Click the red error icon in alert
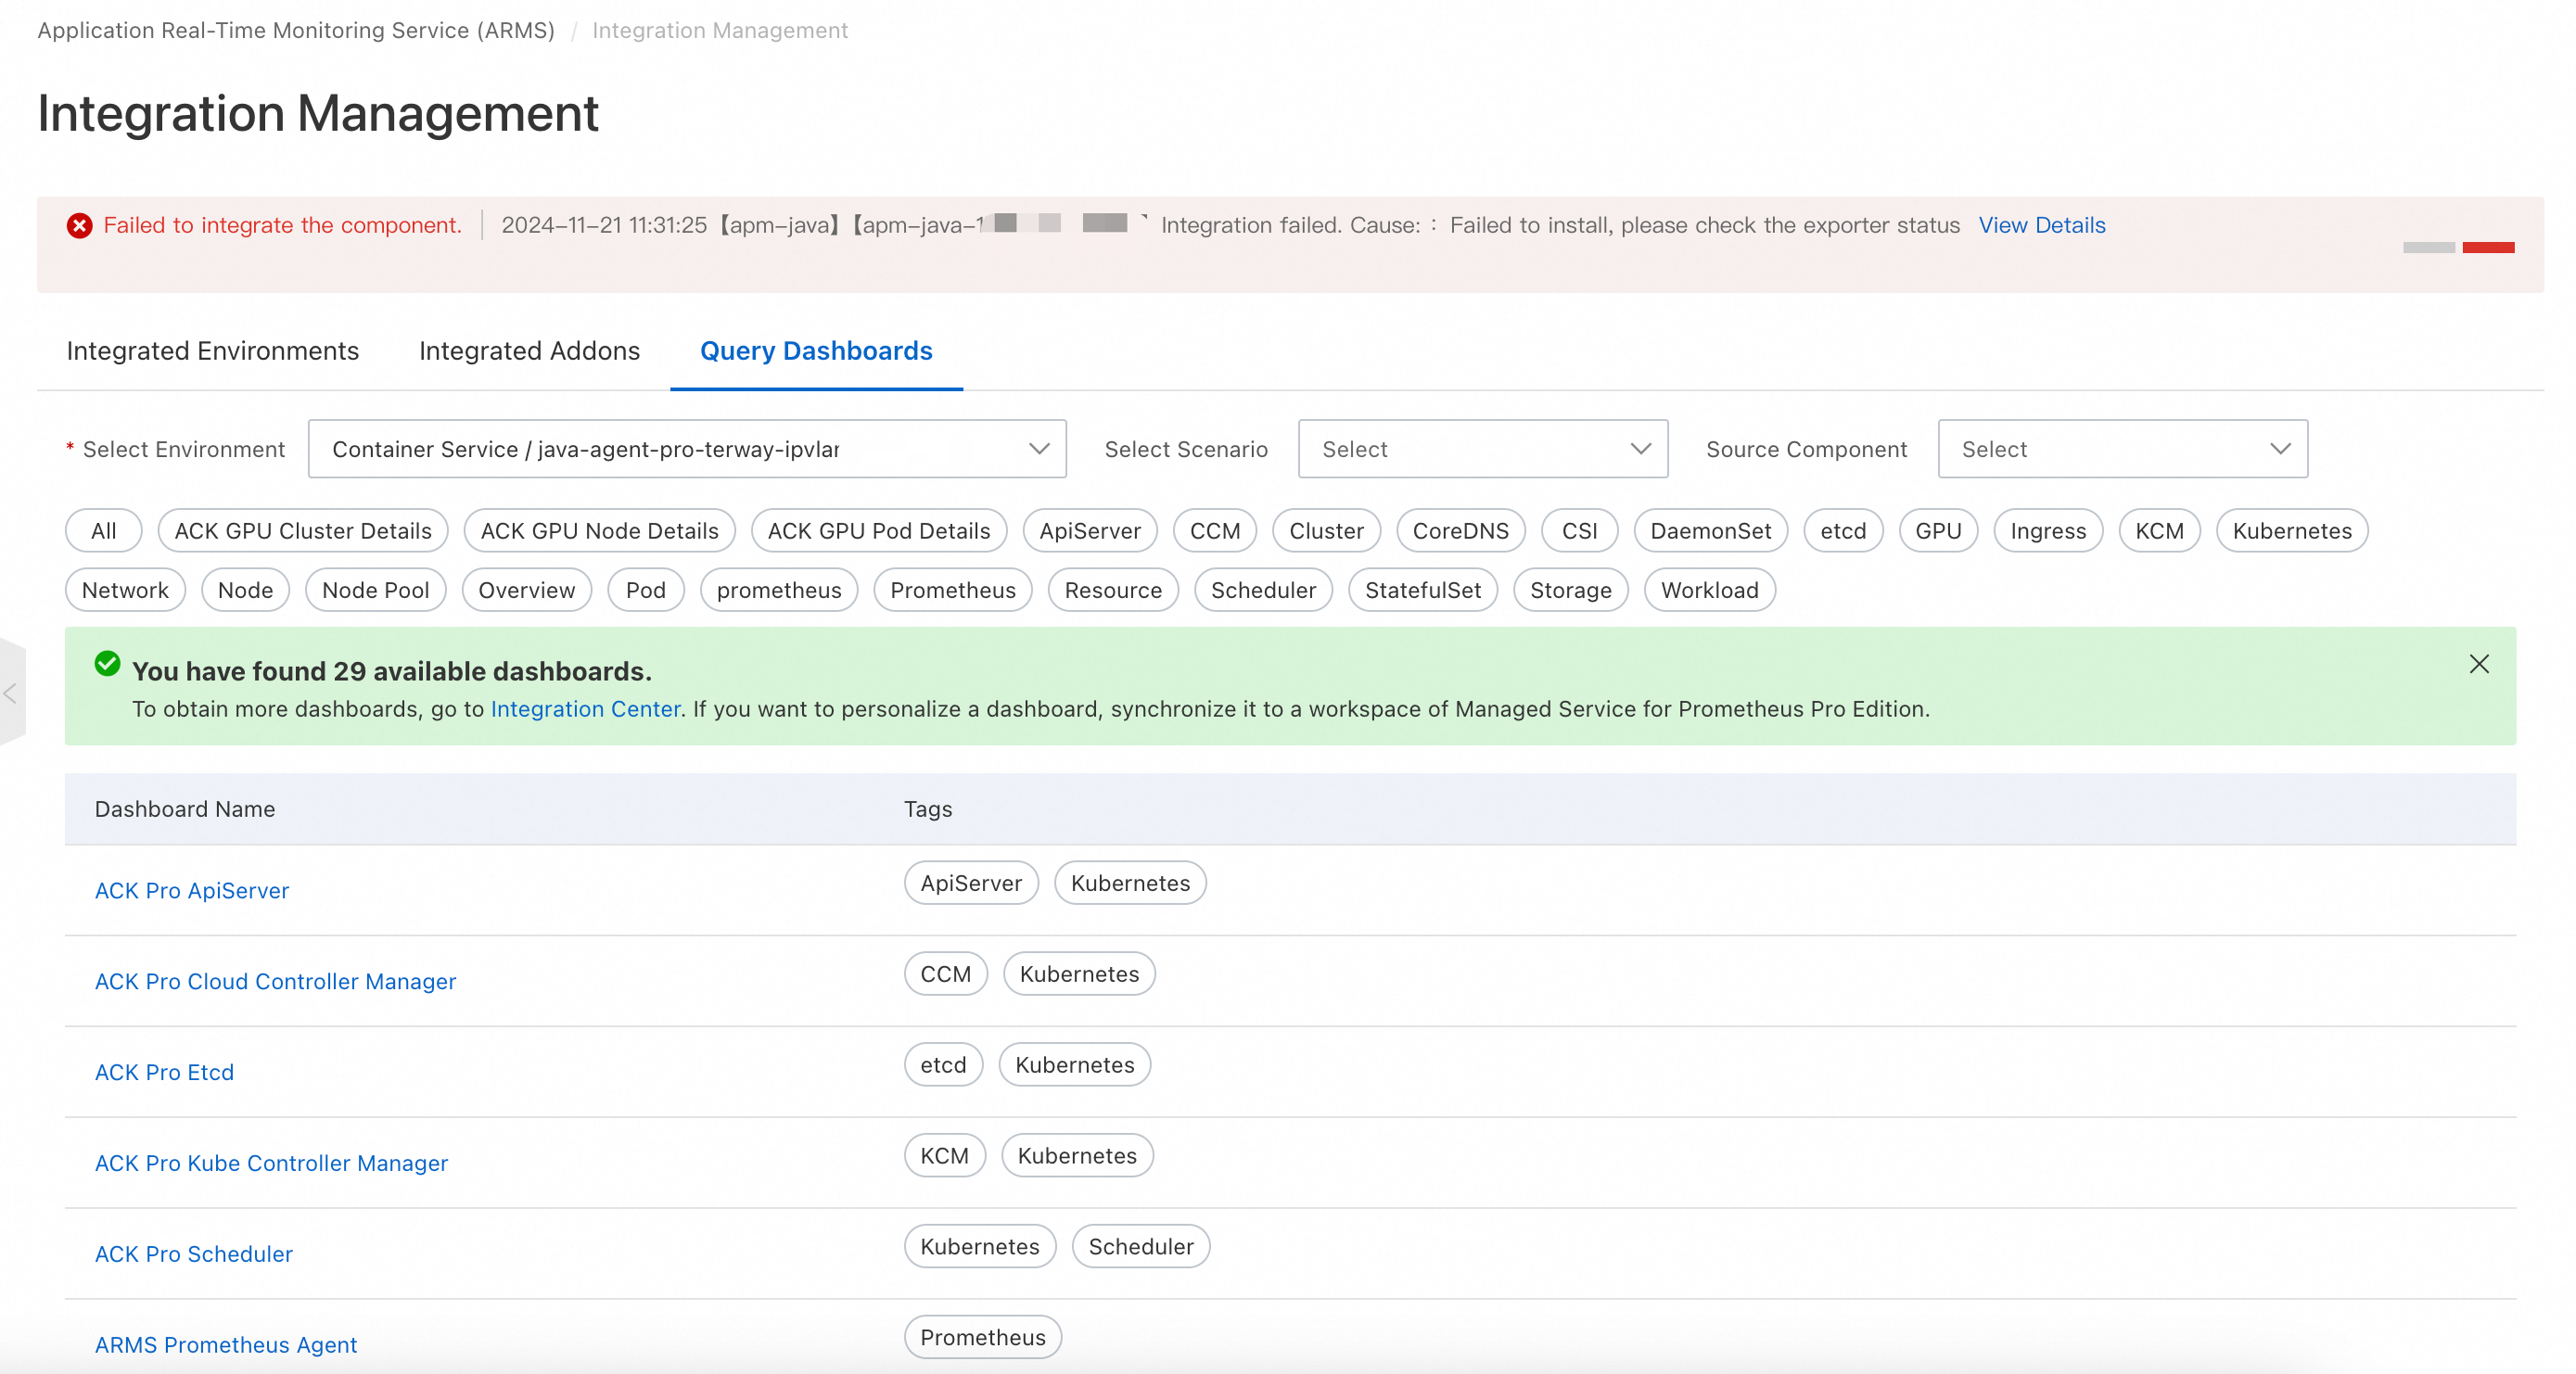 point(80,226)
